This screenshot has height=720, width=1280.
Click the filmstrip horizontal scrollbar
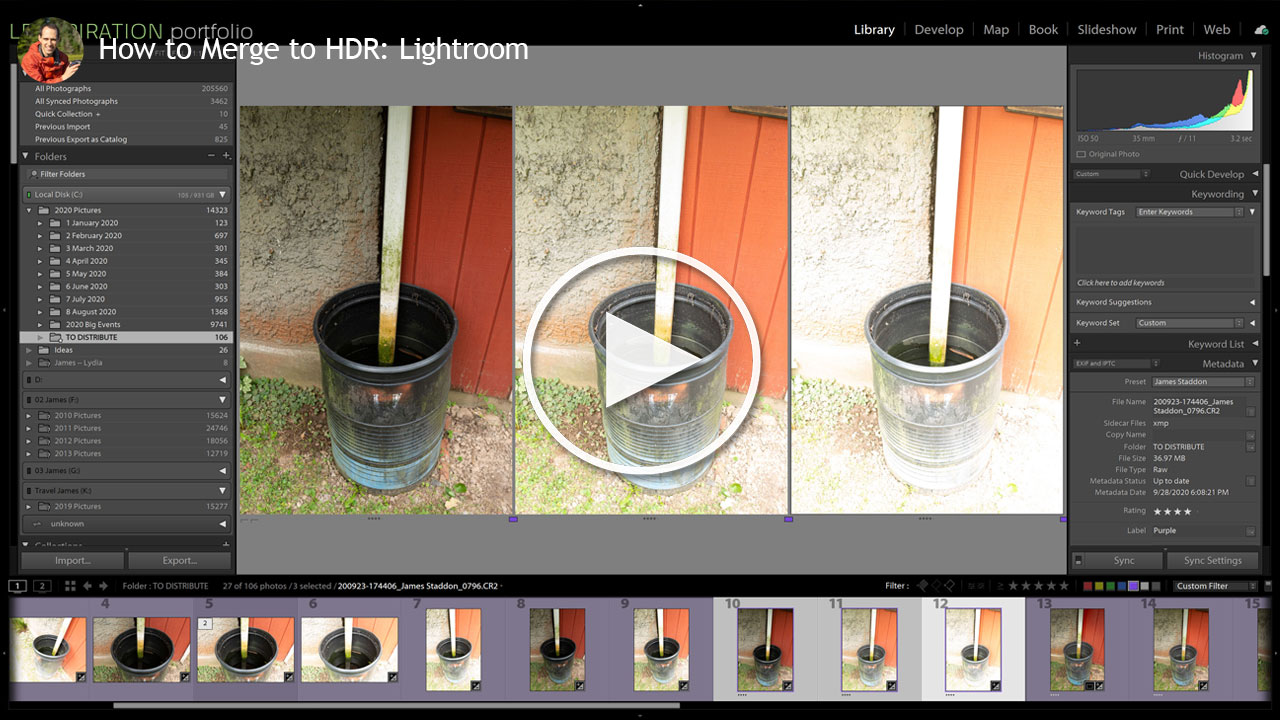coord(397,706)
